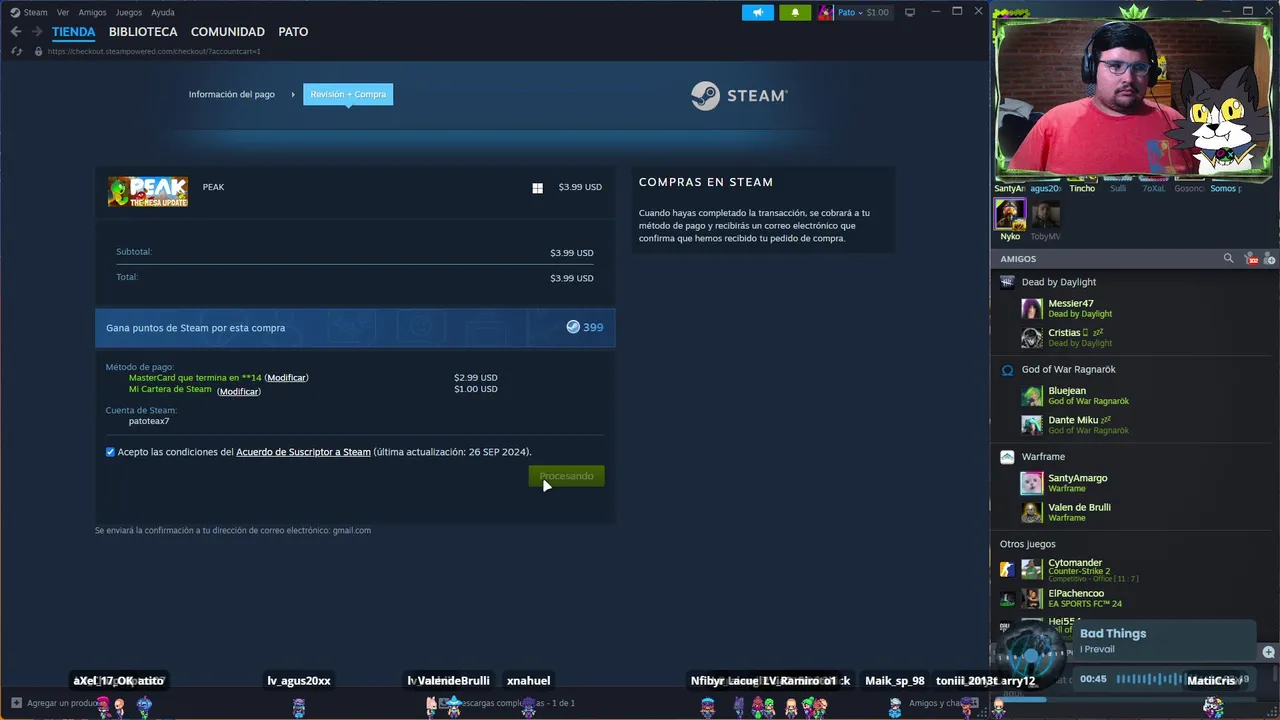Click the PEAK item name
Viewport: 1280px width, 720px height.
point(213,187)
